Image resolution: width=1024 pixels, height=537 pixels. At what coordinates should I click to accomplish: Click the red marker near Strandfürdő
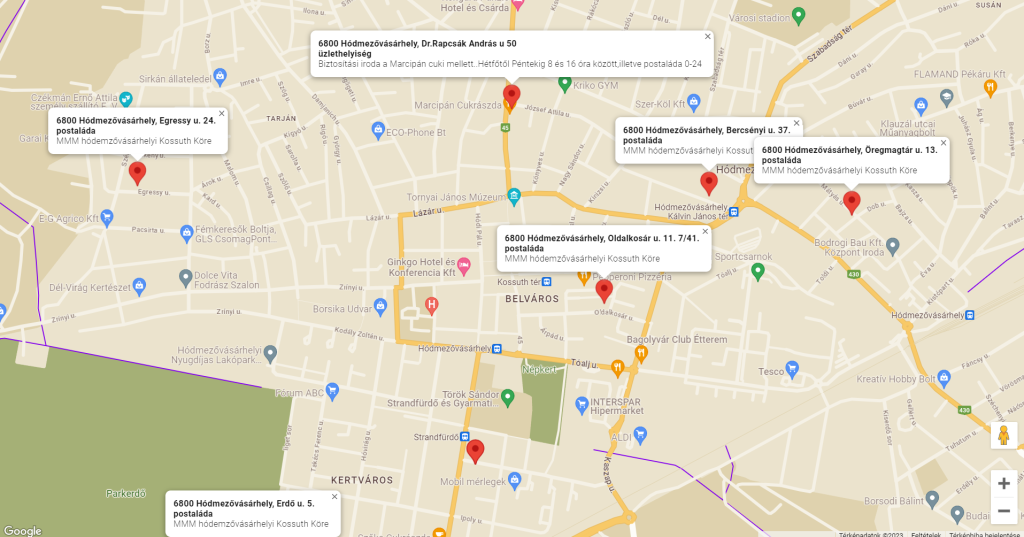click(x=476, y=450)
